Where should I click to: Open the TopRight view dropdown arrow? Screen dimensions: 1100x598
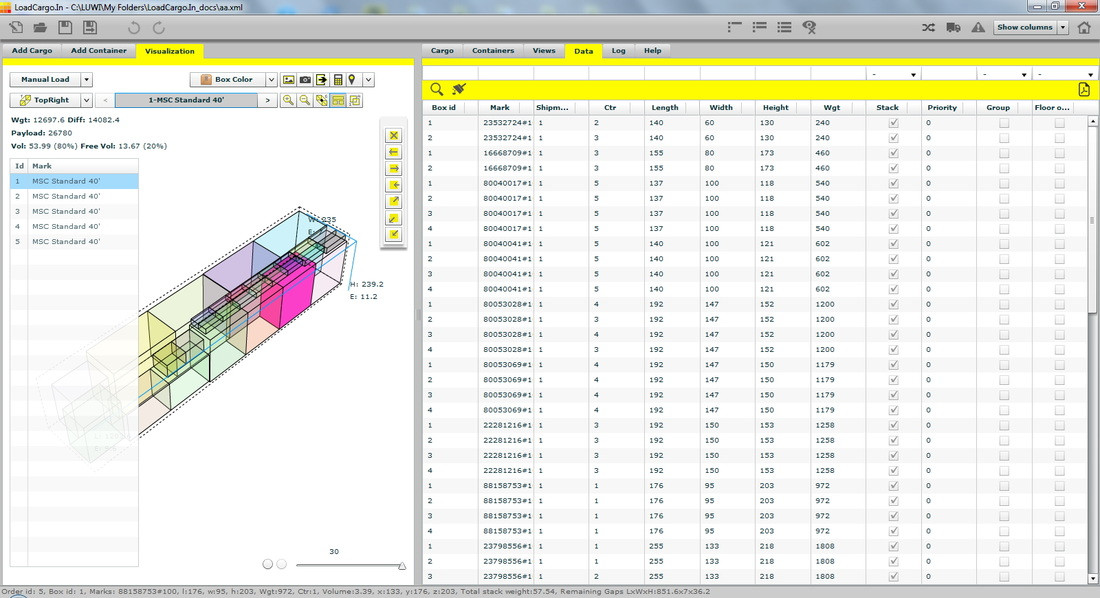pos(87,101)
